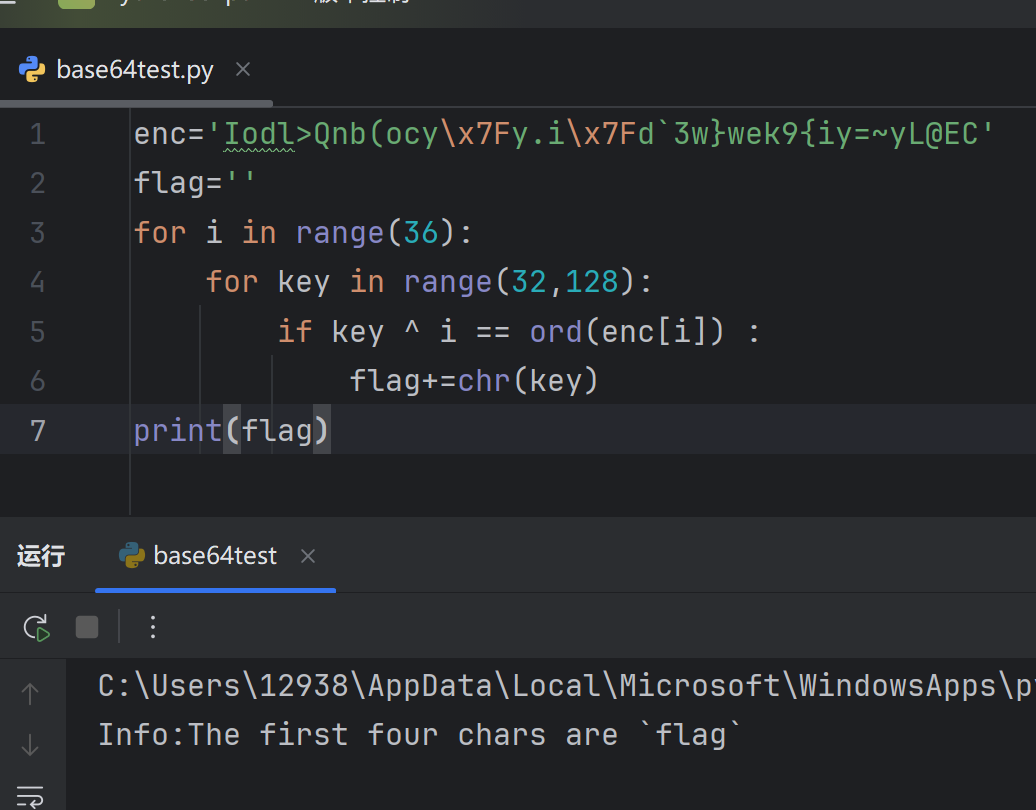Image resolution: width=1036 pixels, height=810 pixels.
Task: Click the Python file icon on editor tab
Action: click(x=32, y=69)
